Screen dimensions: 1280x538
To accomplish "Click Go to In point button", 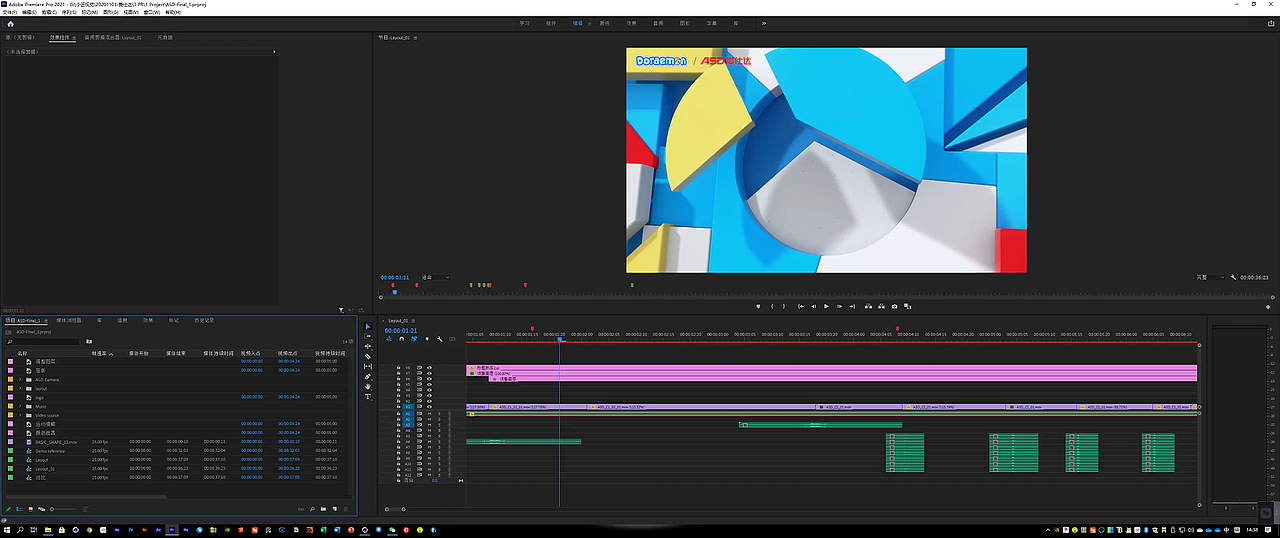I will click(801, 306).
